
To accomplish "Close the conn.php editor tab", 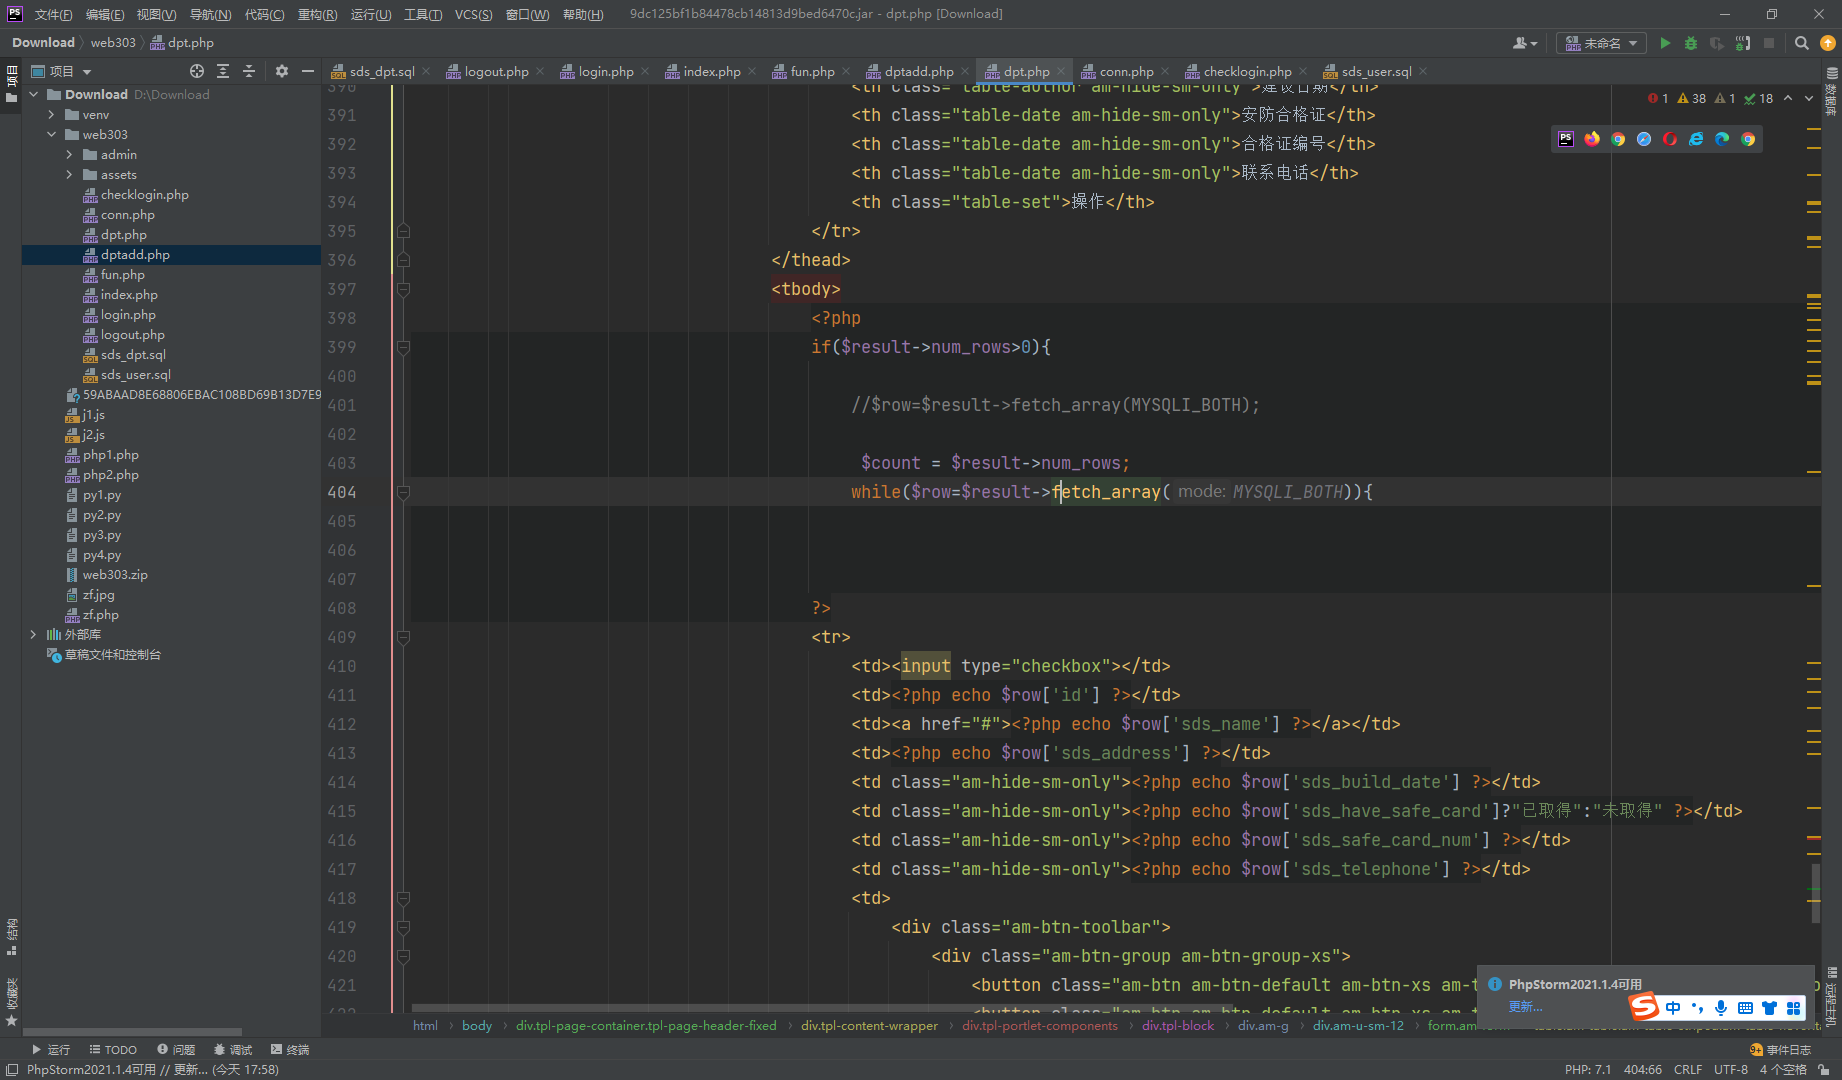I will [1165, 71].
